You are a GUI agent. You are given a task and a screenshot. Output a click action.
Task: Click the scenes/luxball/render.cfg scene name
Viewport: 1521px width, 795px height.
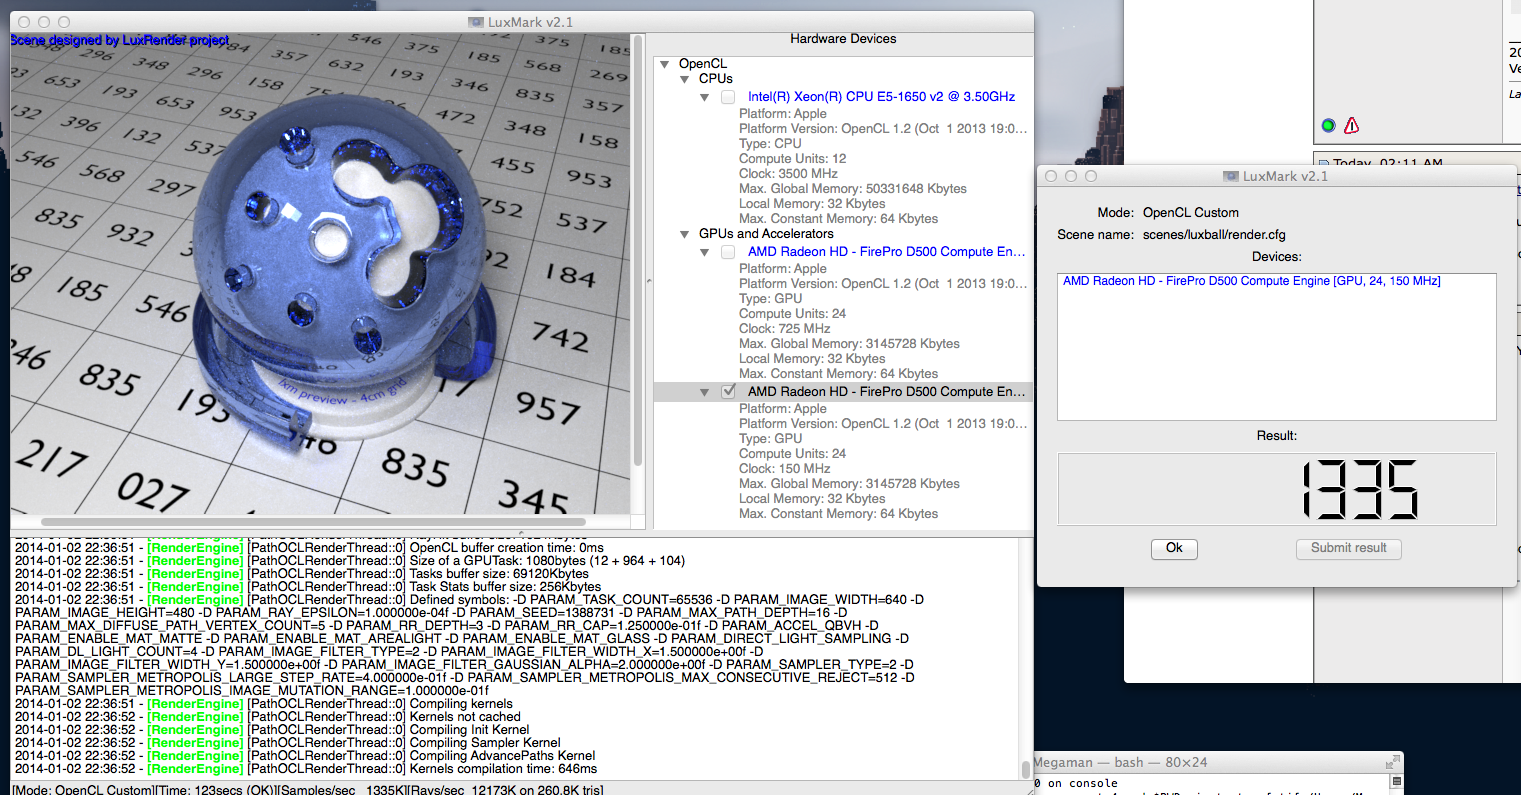(x=1214, y=235)
